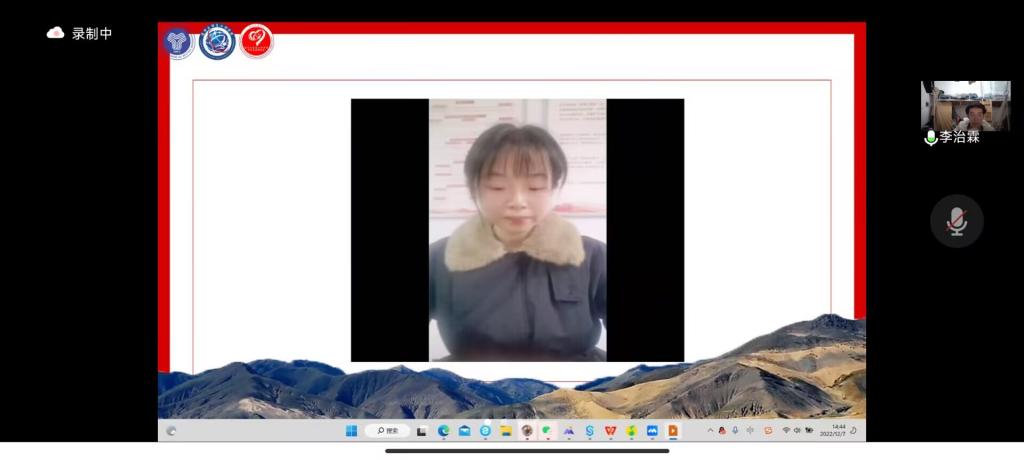
Task: Unmute using the crossed-out microphone button
Action: click(x=956, y=221)
